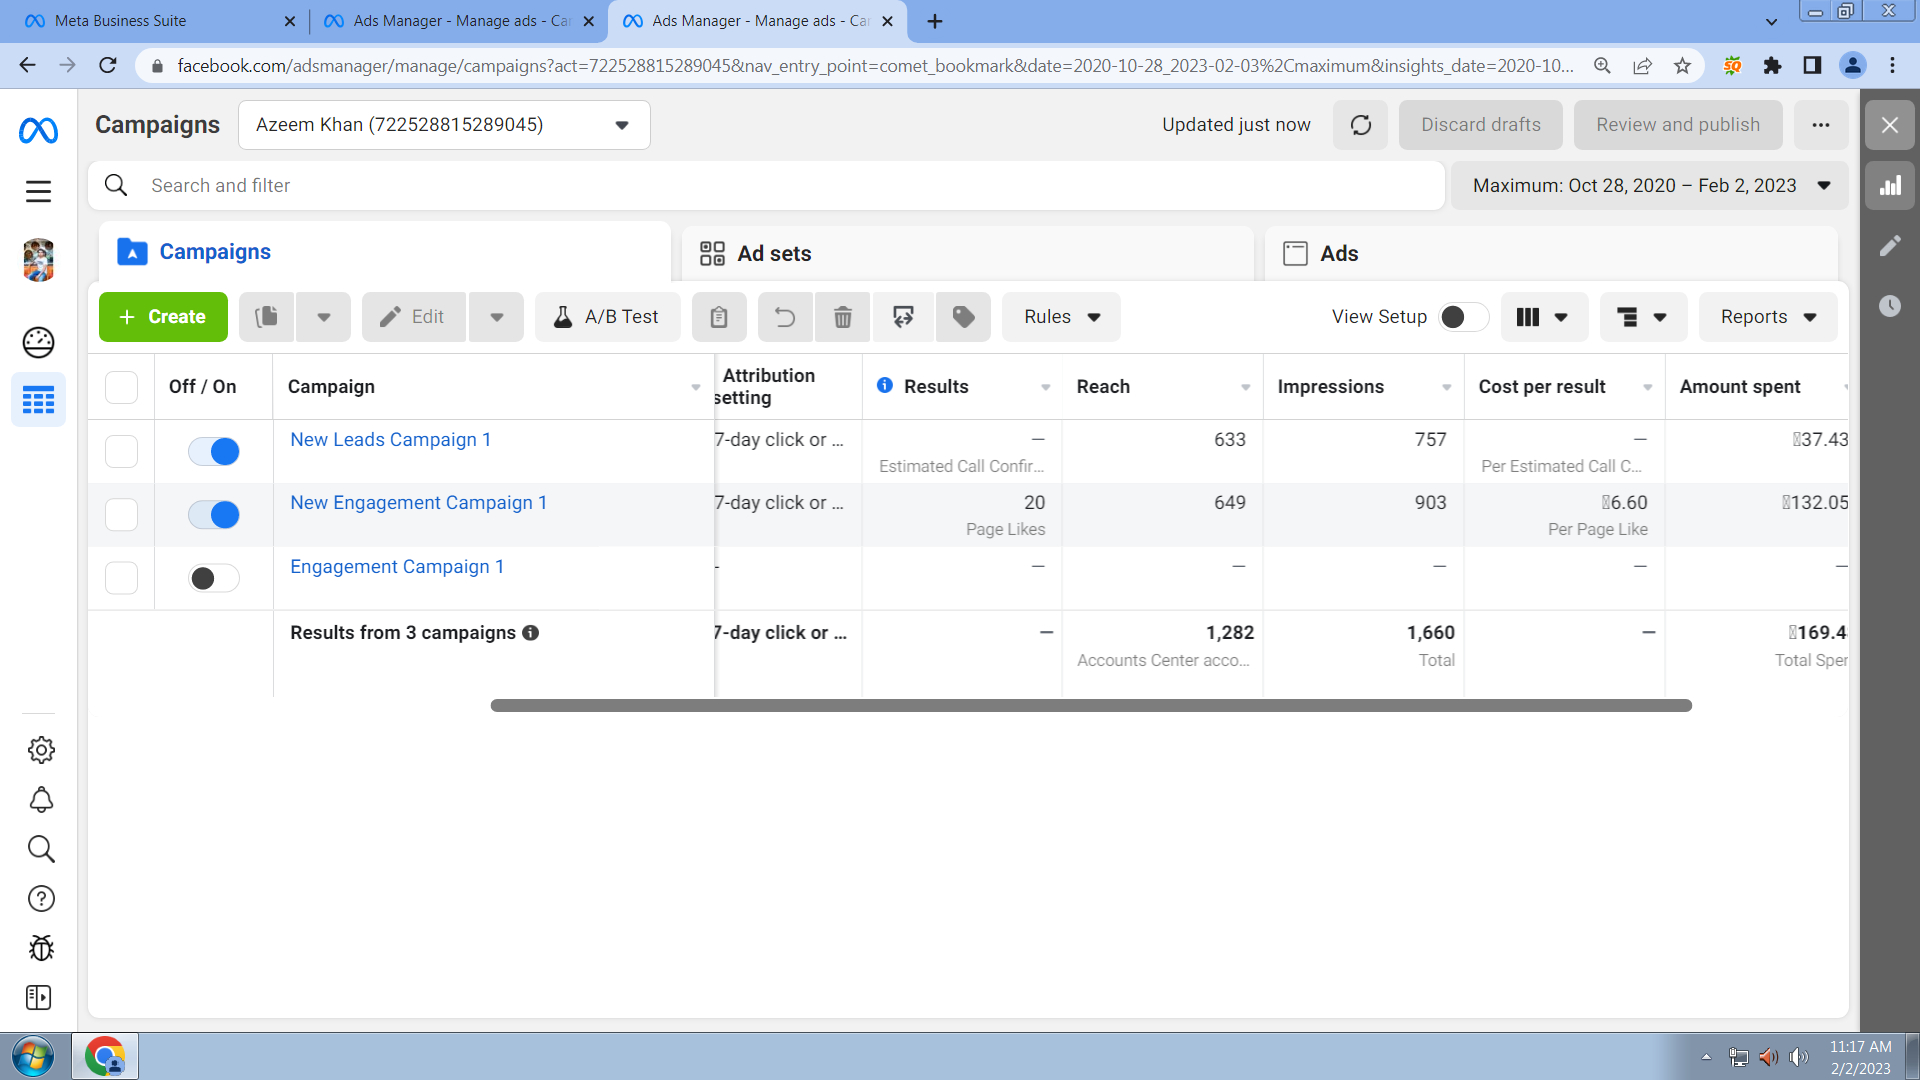
Task: Click the tag label icon in toolbar
Action: [x=963, y=317]
